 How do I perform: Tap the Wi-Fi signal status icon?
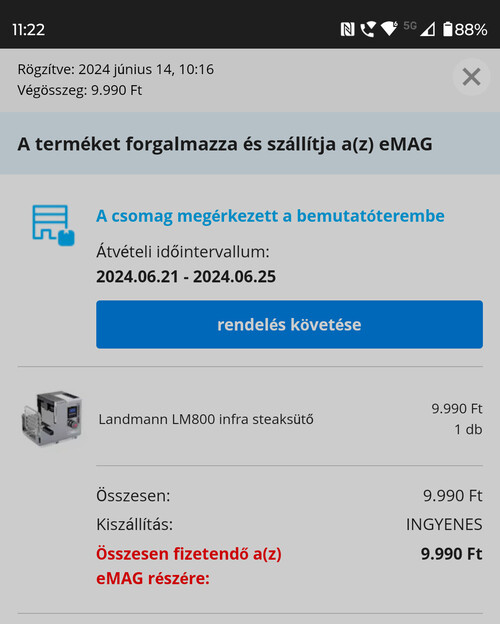tap(389, 29)
